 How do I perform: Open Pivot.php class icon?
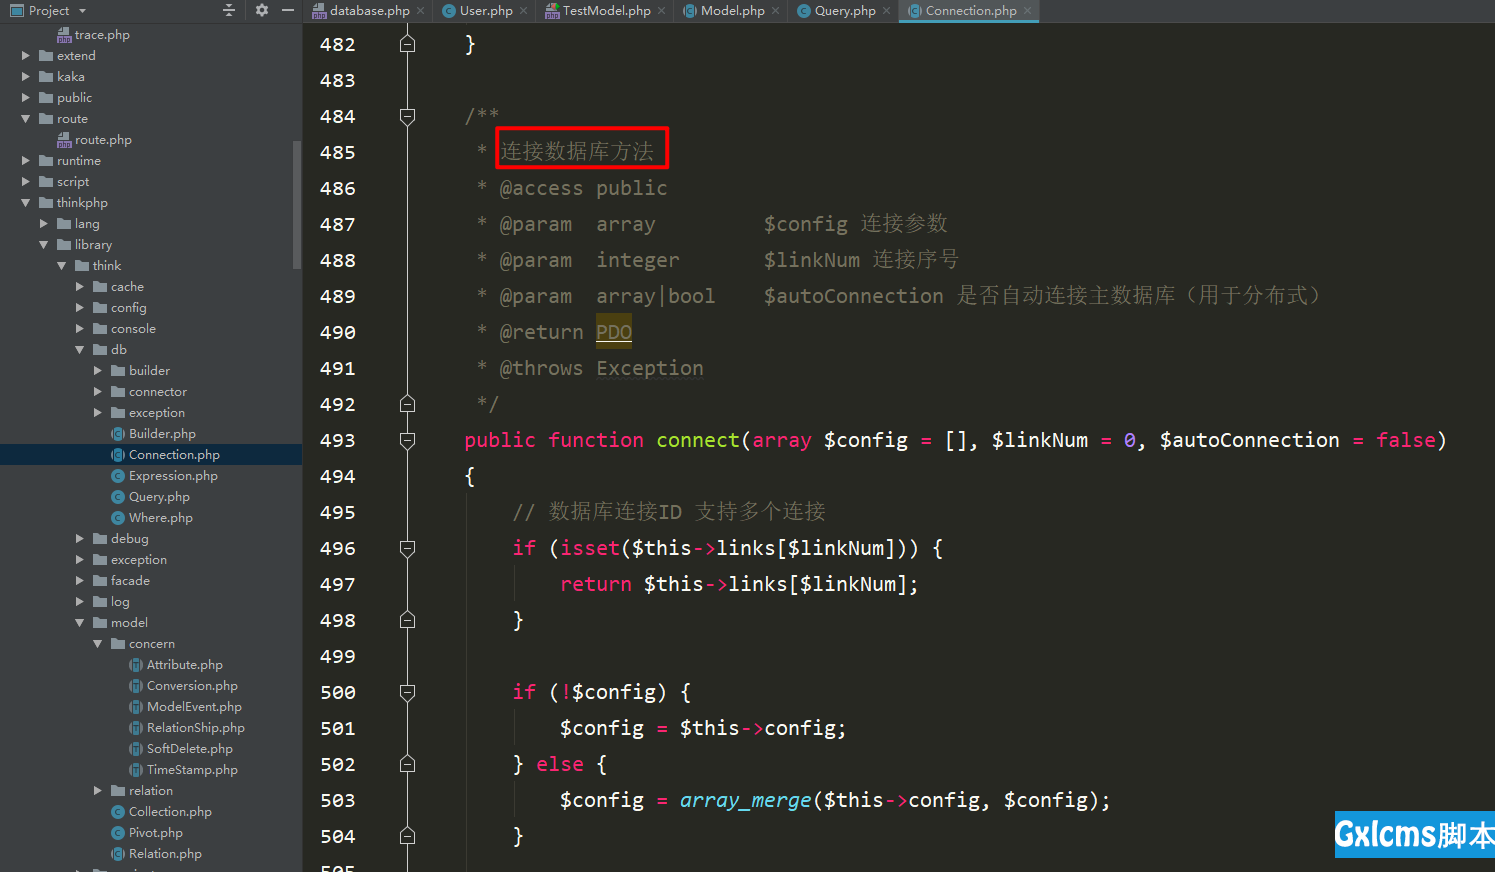tap(118, 833)
